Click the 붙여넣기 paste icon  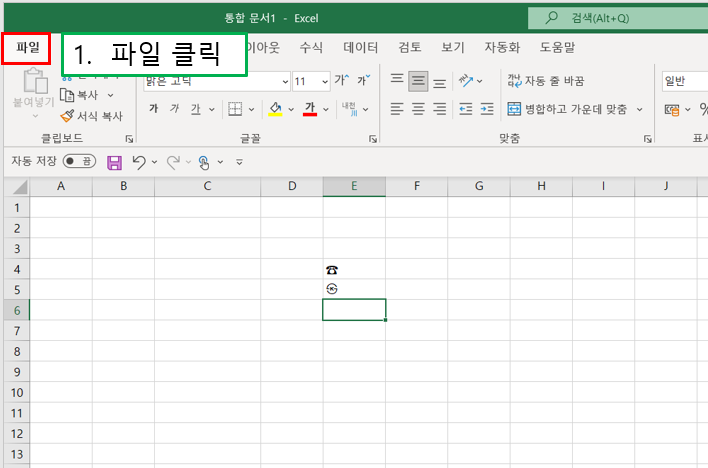point(35,81)
